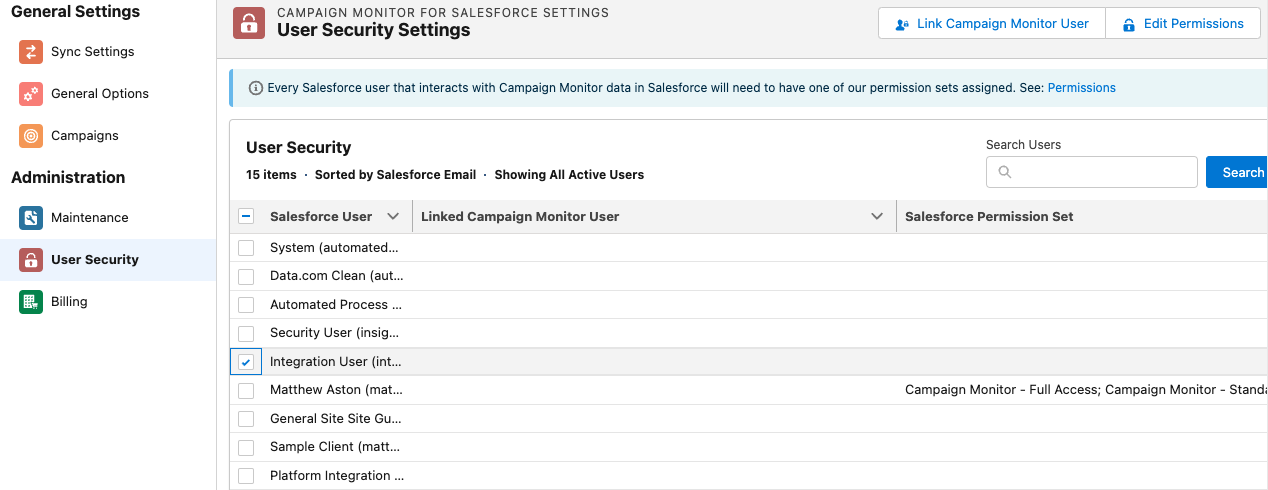Image resolution: width=1268 pixels, height=490 pixels.
Task: Click System (automated) name cell
Action: pyautogui.click(x=334, y=248)
